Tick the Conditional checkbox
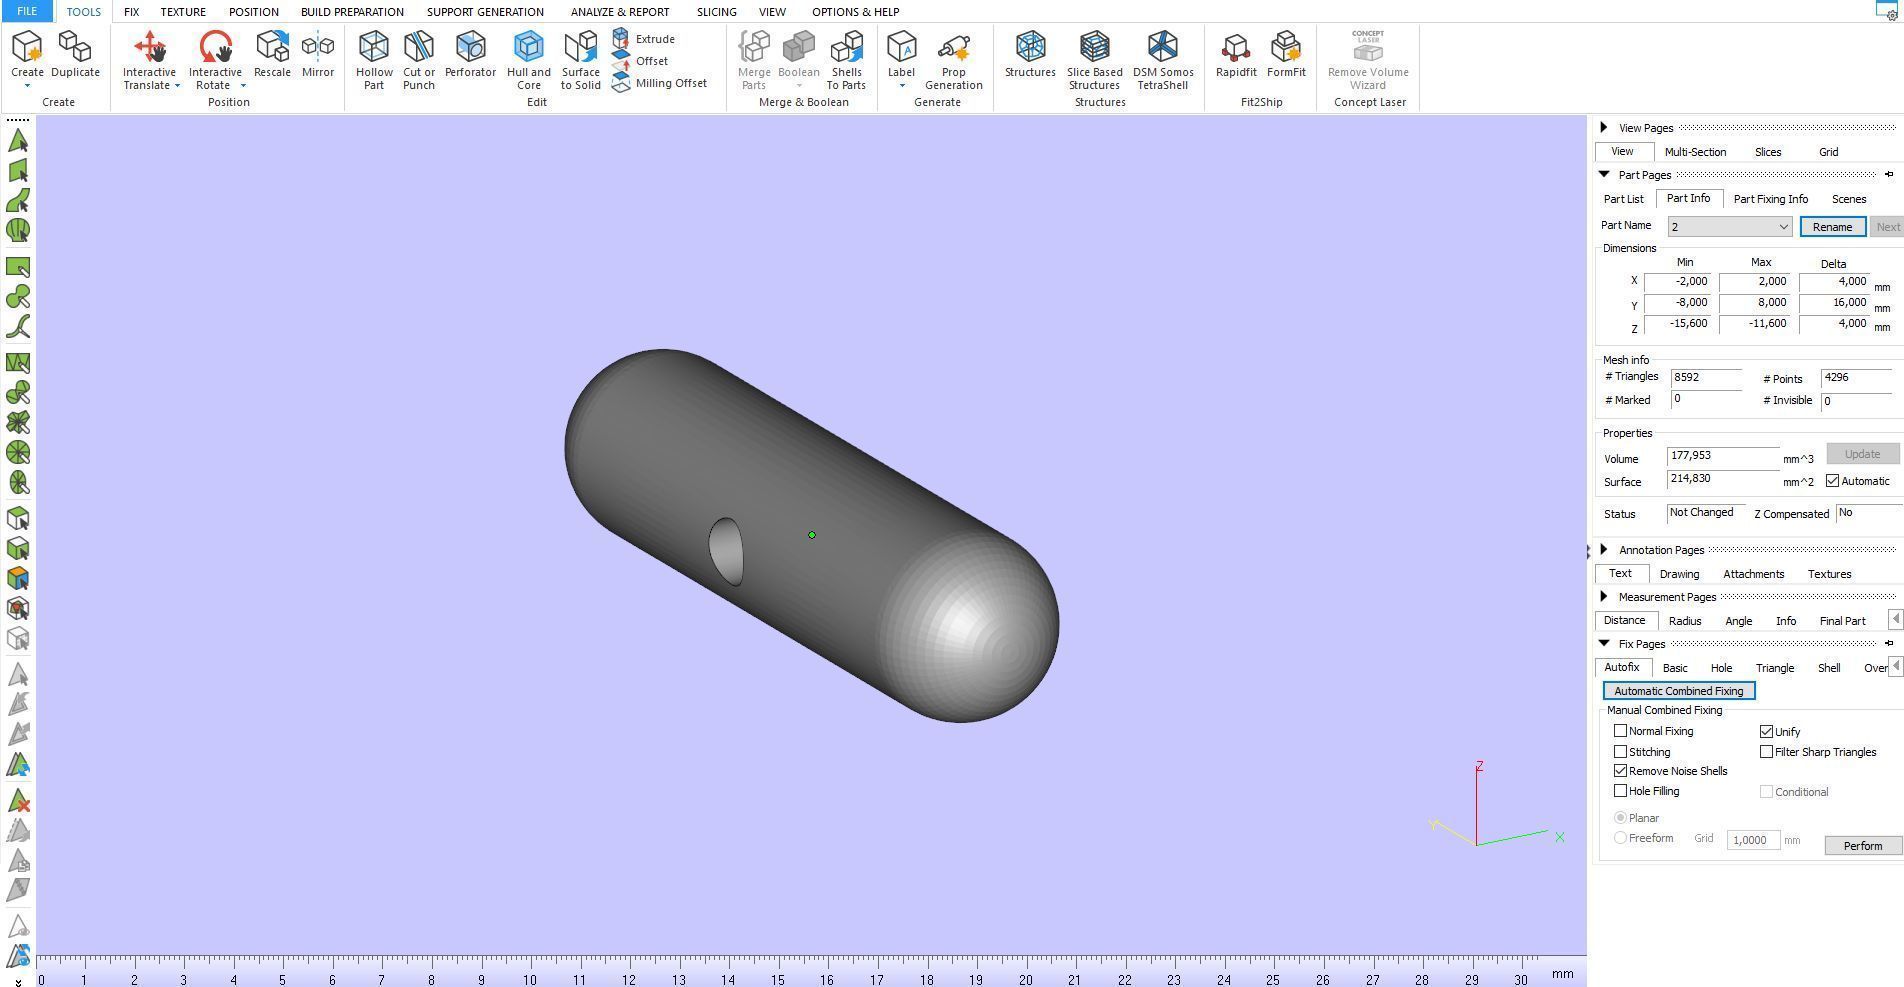1904x987 pixels. (x=1767, y=792)
